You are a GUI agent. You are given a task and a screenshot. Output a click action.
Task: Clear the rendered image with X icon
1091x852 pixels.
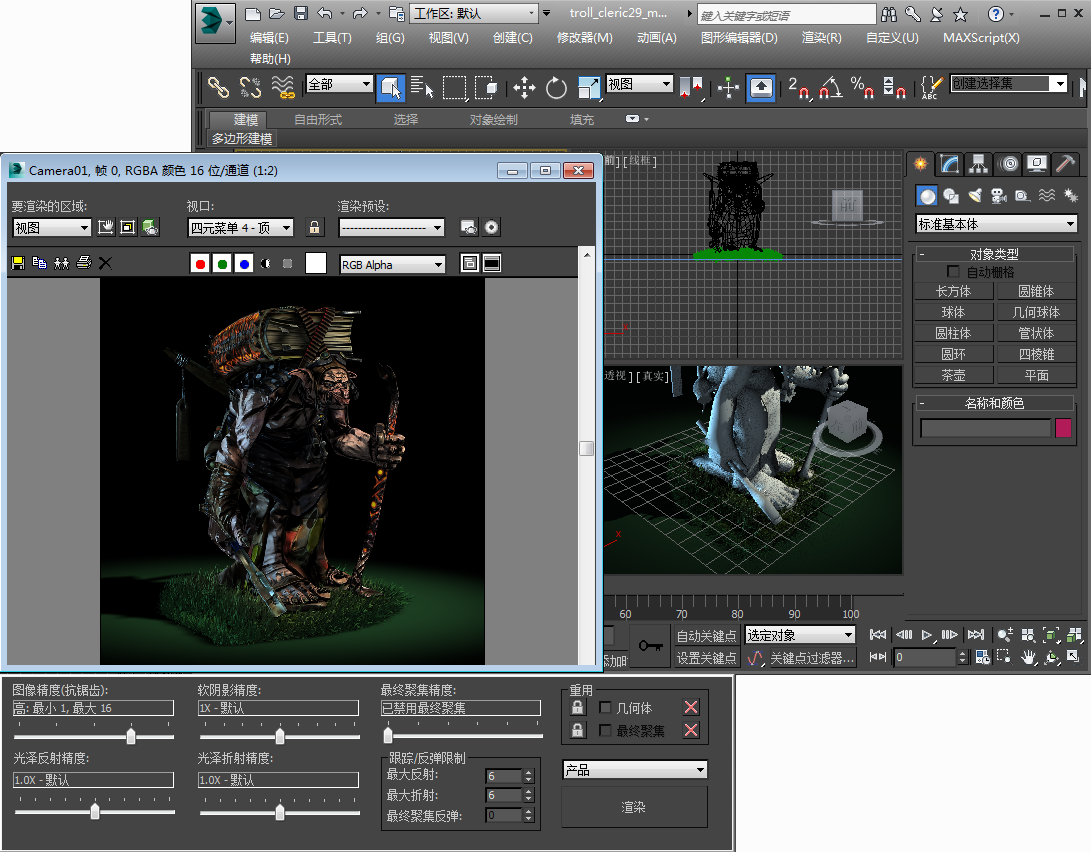pos(105,263)
